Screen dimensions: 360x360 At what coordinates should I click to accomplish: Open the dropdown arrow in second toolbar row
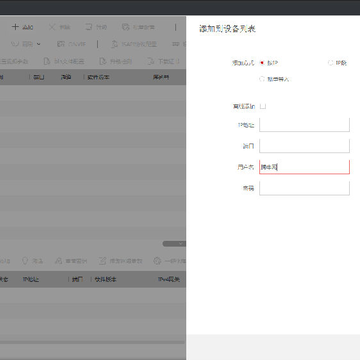coord(39,44)
